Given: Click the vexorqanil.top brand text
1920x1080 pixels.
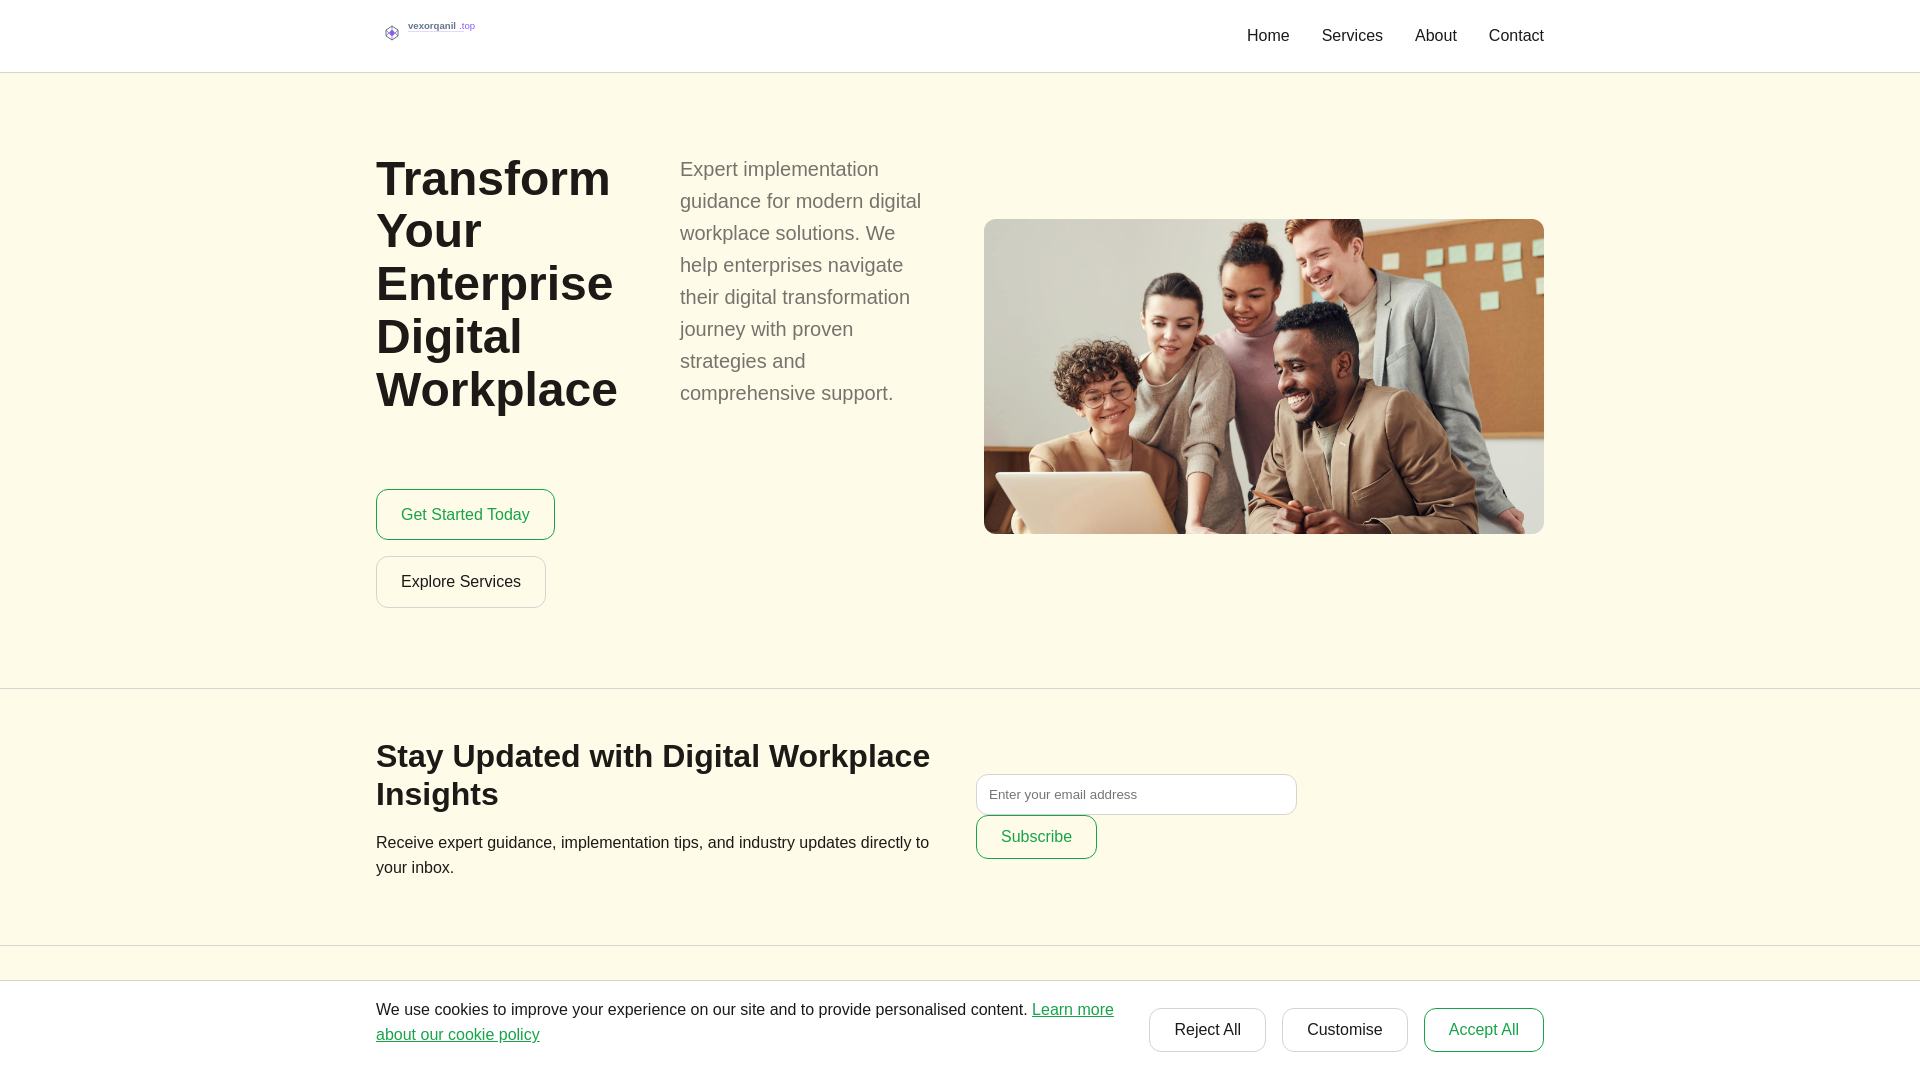Looking at the screenshot, I should point(441,26).
